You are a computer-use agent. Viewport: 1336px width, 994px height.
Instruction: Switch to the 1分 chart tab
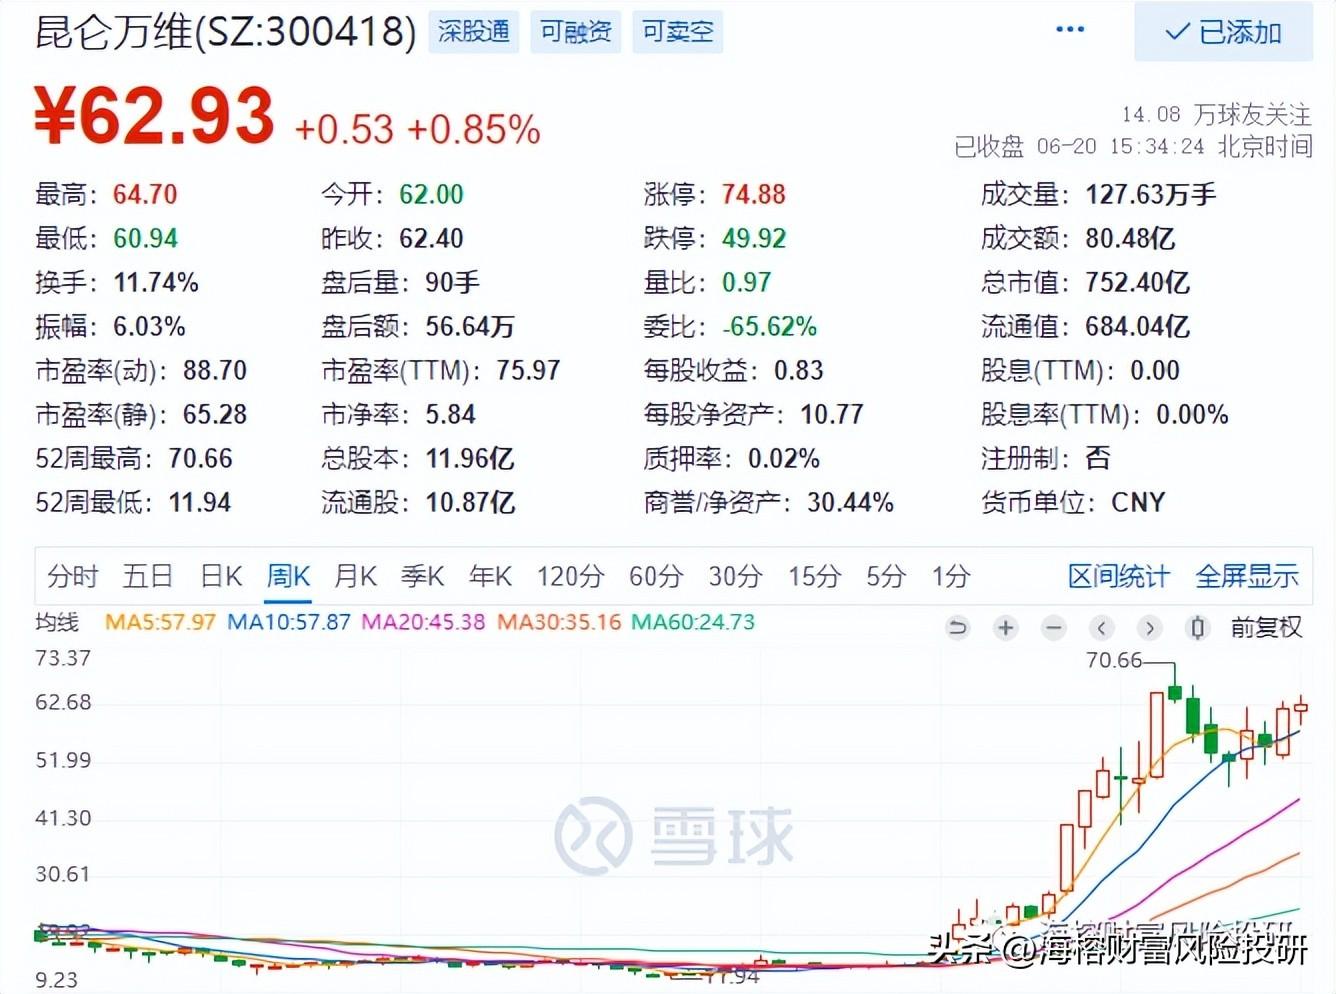point(951,577)
